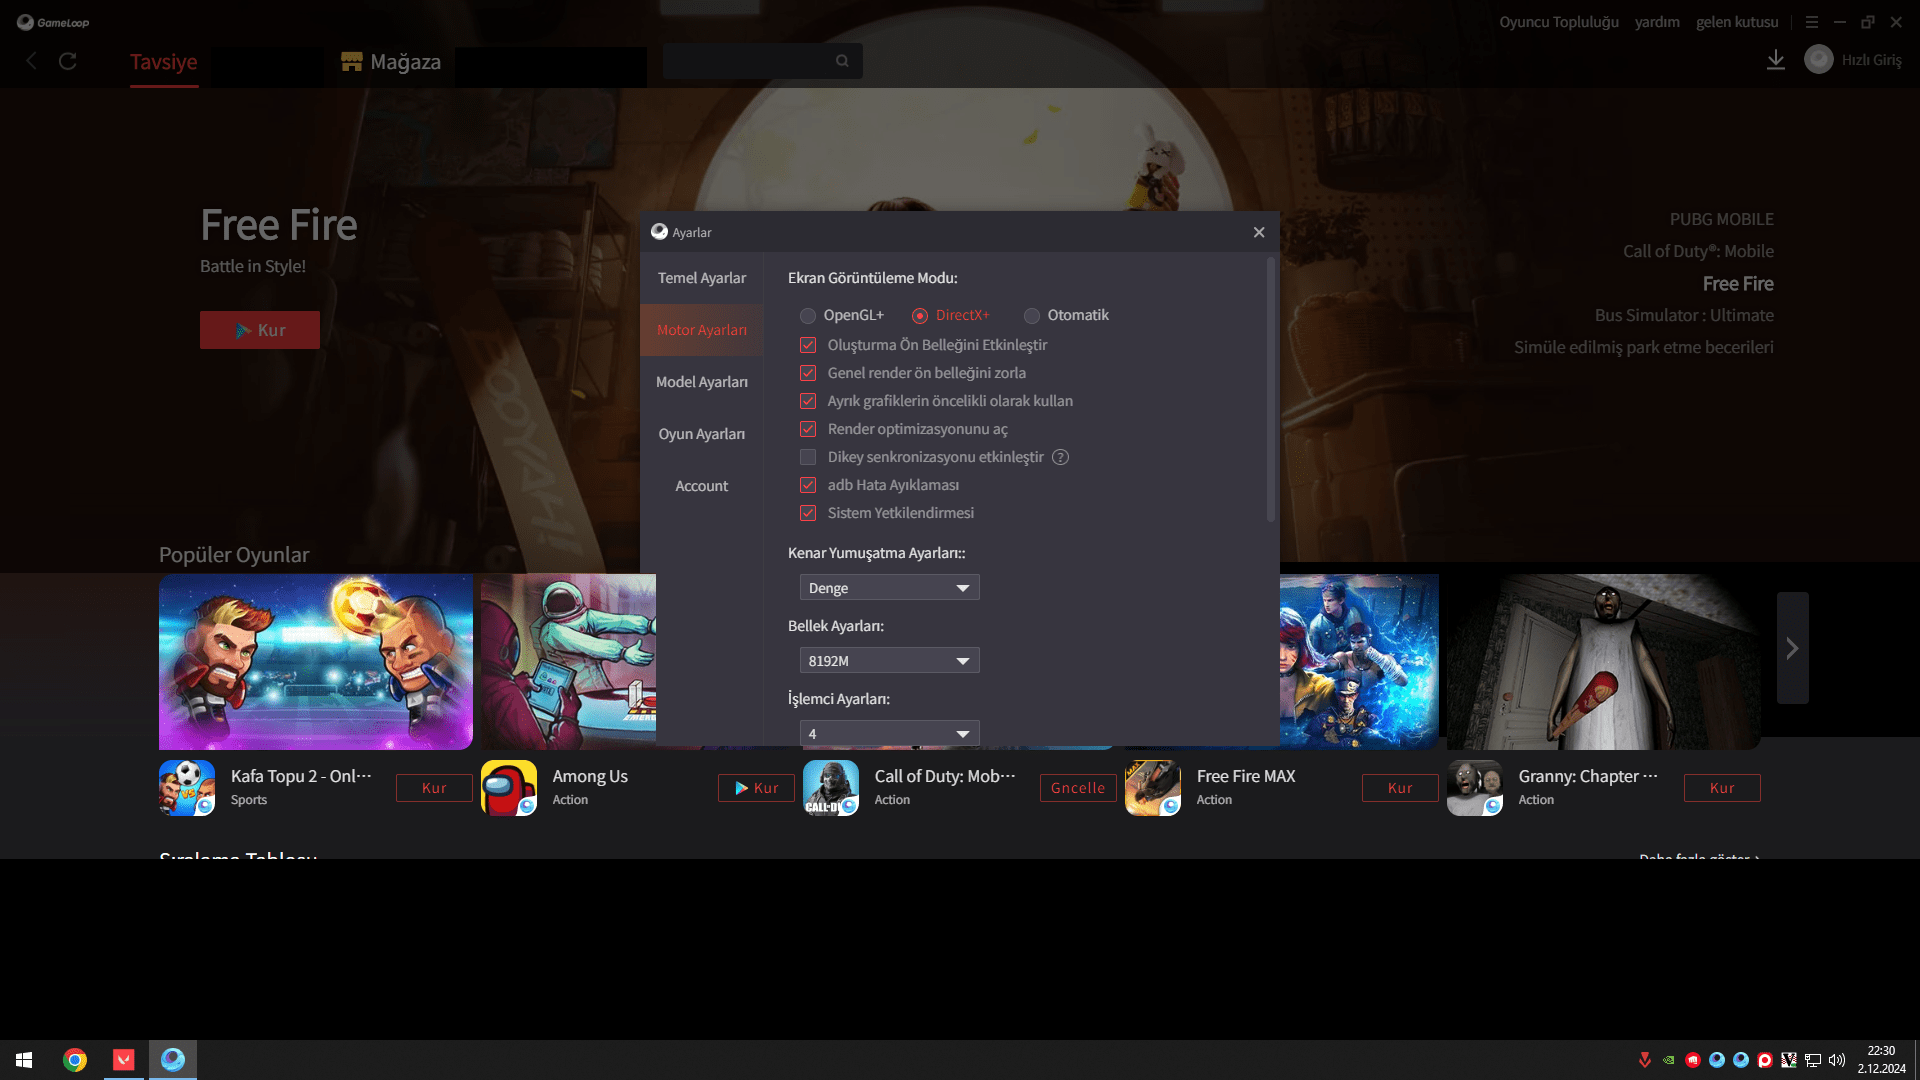1920x1080 pixels.
Task: Select the Otomatik radio button
Action: [1032, 316]
